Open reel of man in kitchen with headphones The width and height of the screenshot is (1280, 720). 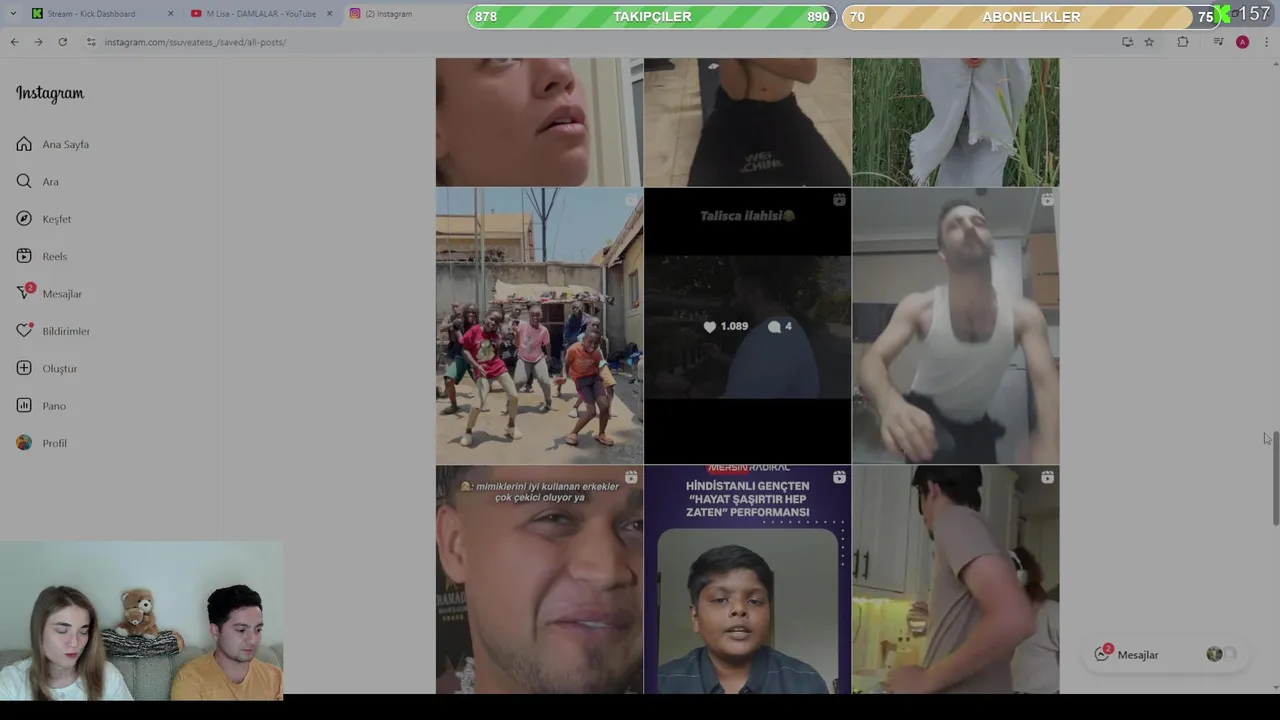(x=955, y=580)
